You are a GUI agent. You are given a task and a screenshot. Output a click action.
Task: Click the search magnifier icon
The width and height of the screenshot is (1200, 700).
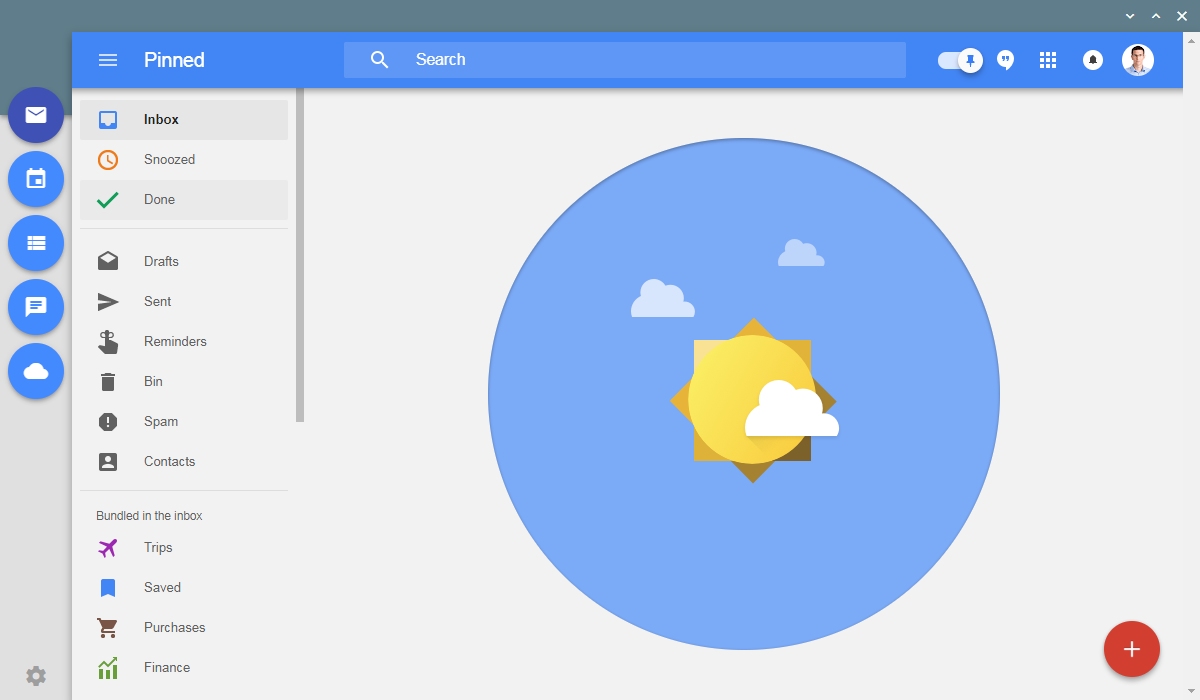[x=379, y=60]
